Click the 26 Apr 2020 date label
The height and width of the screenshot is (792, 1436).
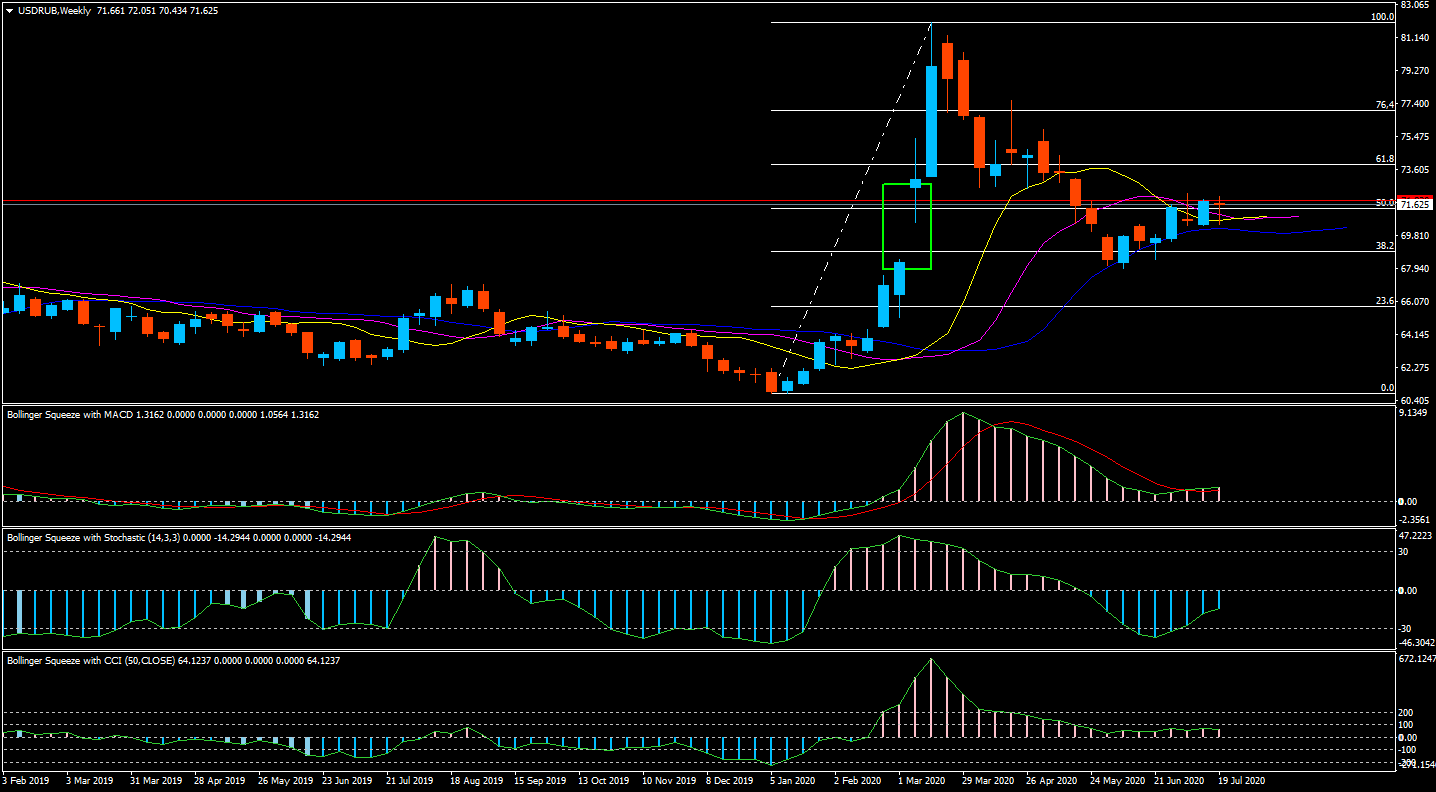click(x=1051, y=779)
